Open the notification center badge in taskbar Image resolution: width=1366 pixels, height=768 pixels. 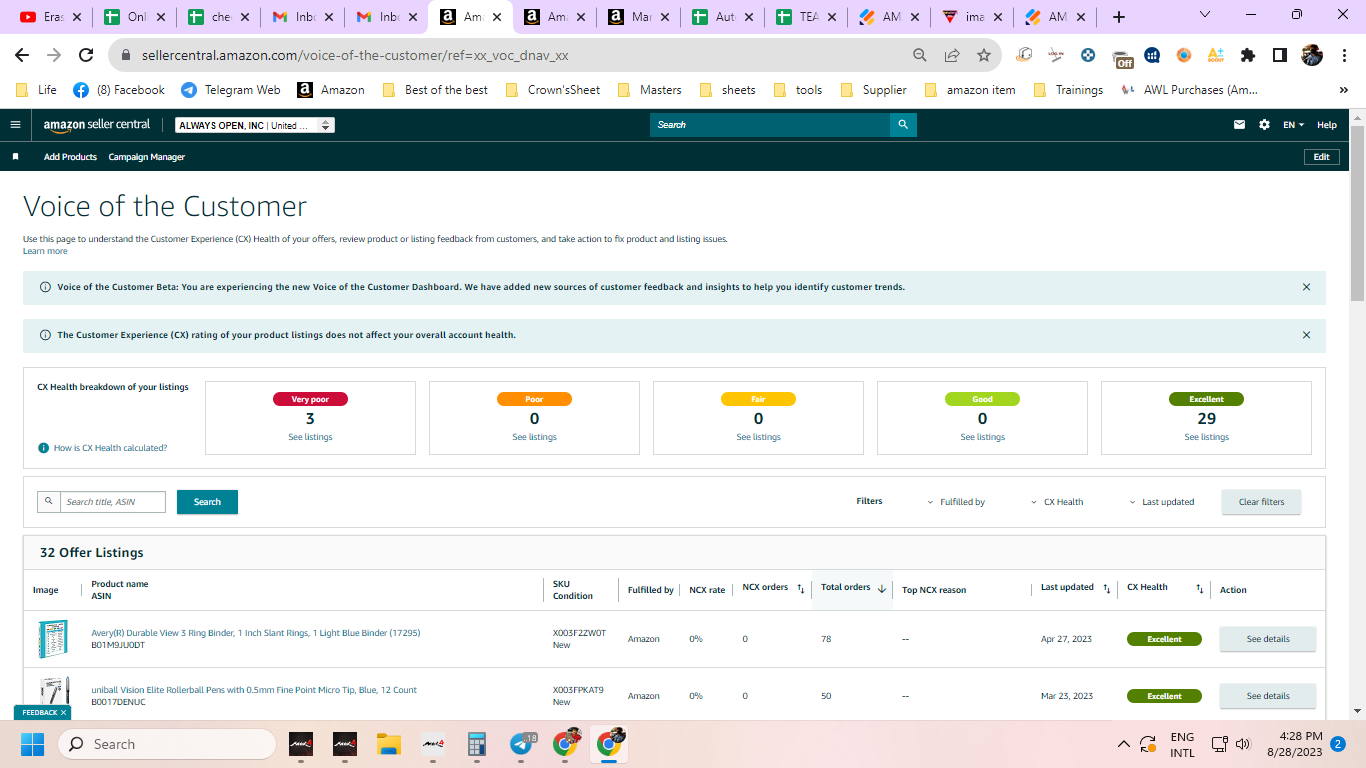1337,744
